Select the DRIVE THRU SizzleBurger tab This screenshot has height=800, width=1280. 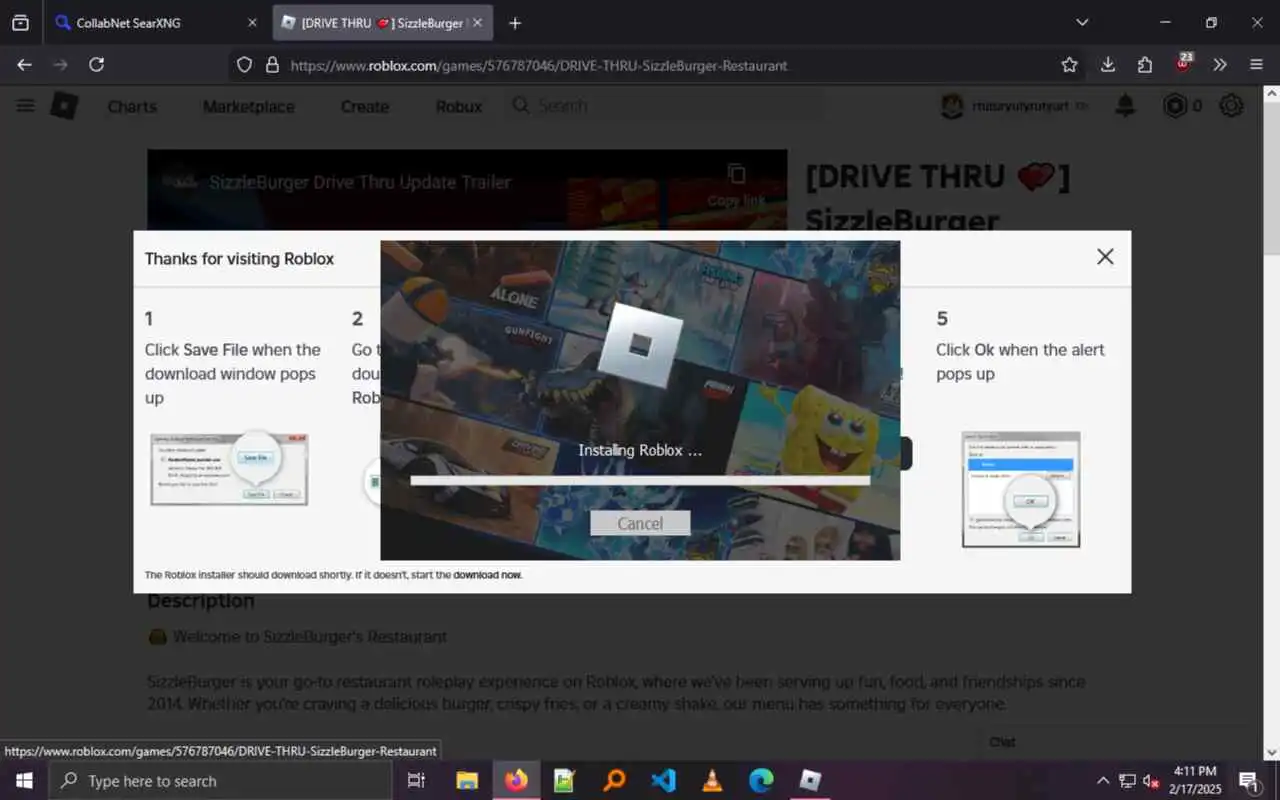click(x=383, y=22)
